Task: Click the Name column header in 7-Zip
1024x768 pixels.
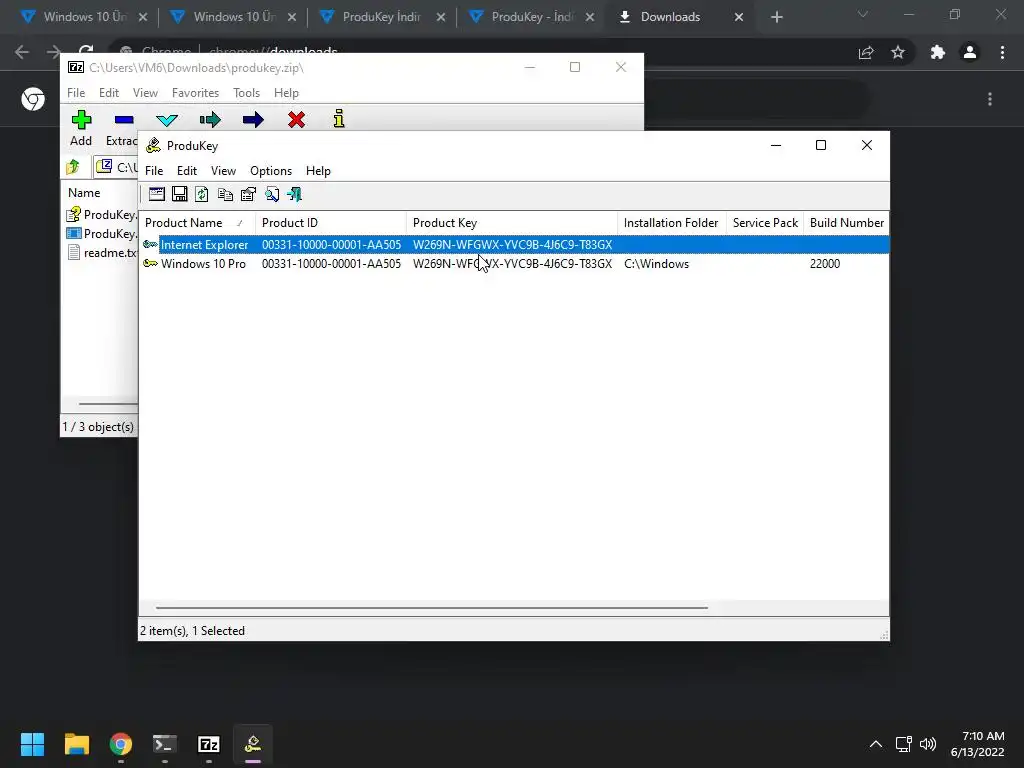Action: click(84, 193)
